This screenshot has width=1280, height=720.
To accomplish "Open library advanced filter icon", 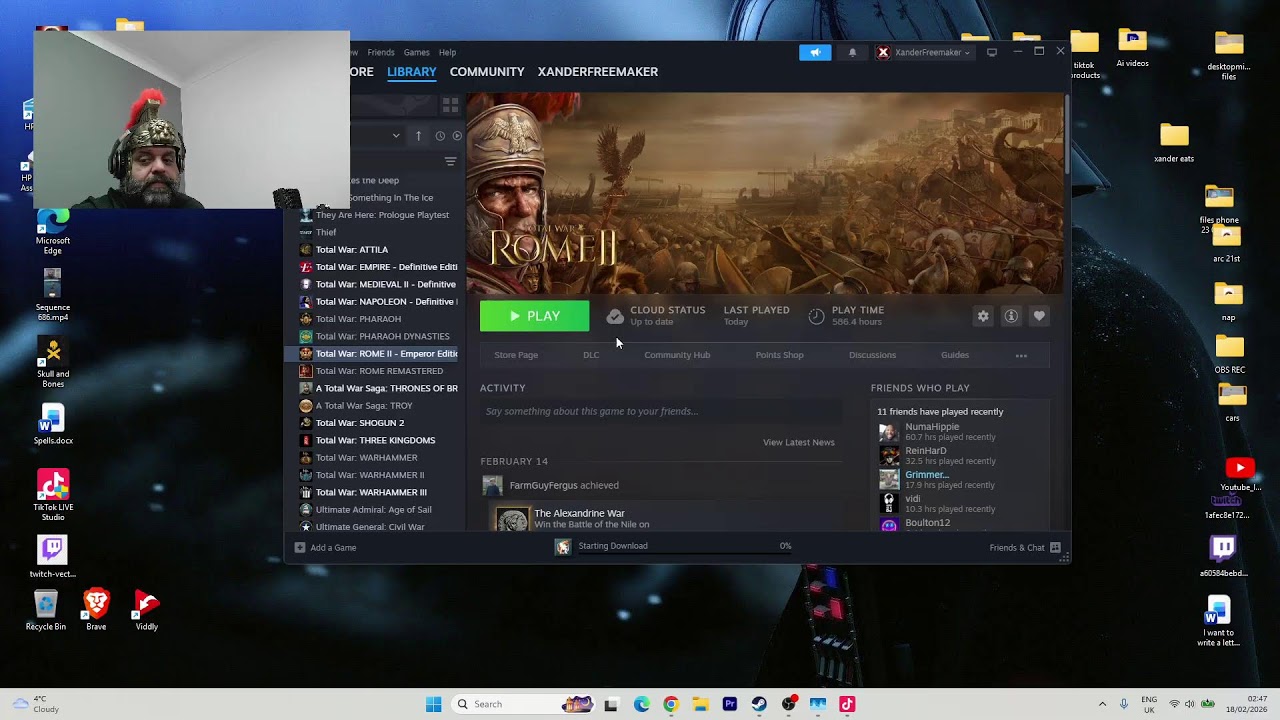I will [450, 161].
